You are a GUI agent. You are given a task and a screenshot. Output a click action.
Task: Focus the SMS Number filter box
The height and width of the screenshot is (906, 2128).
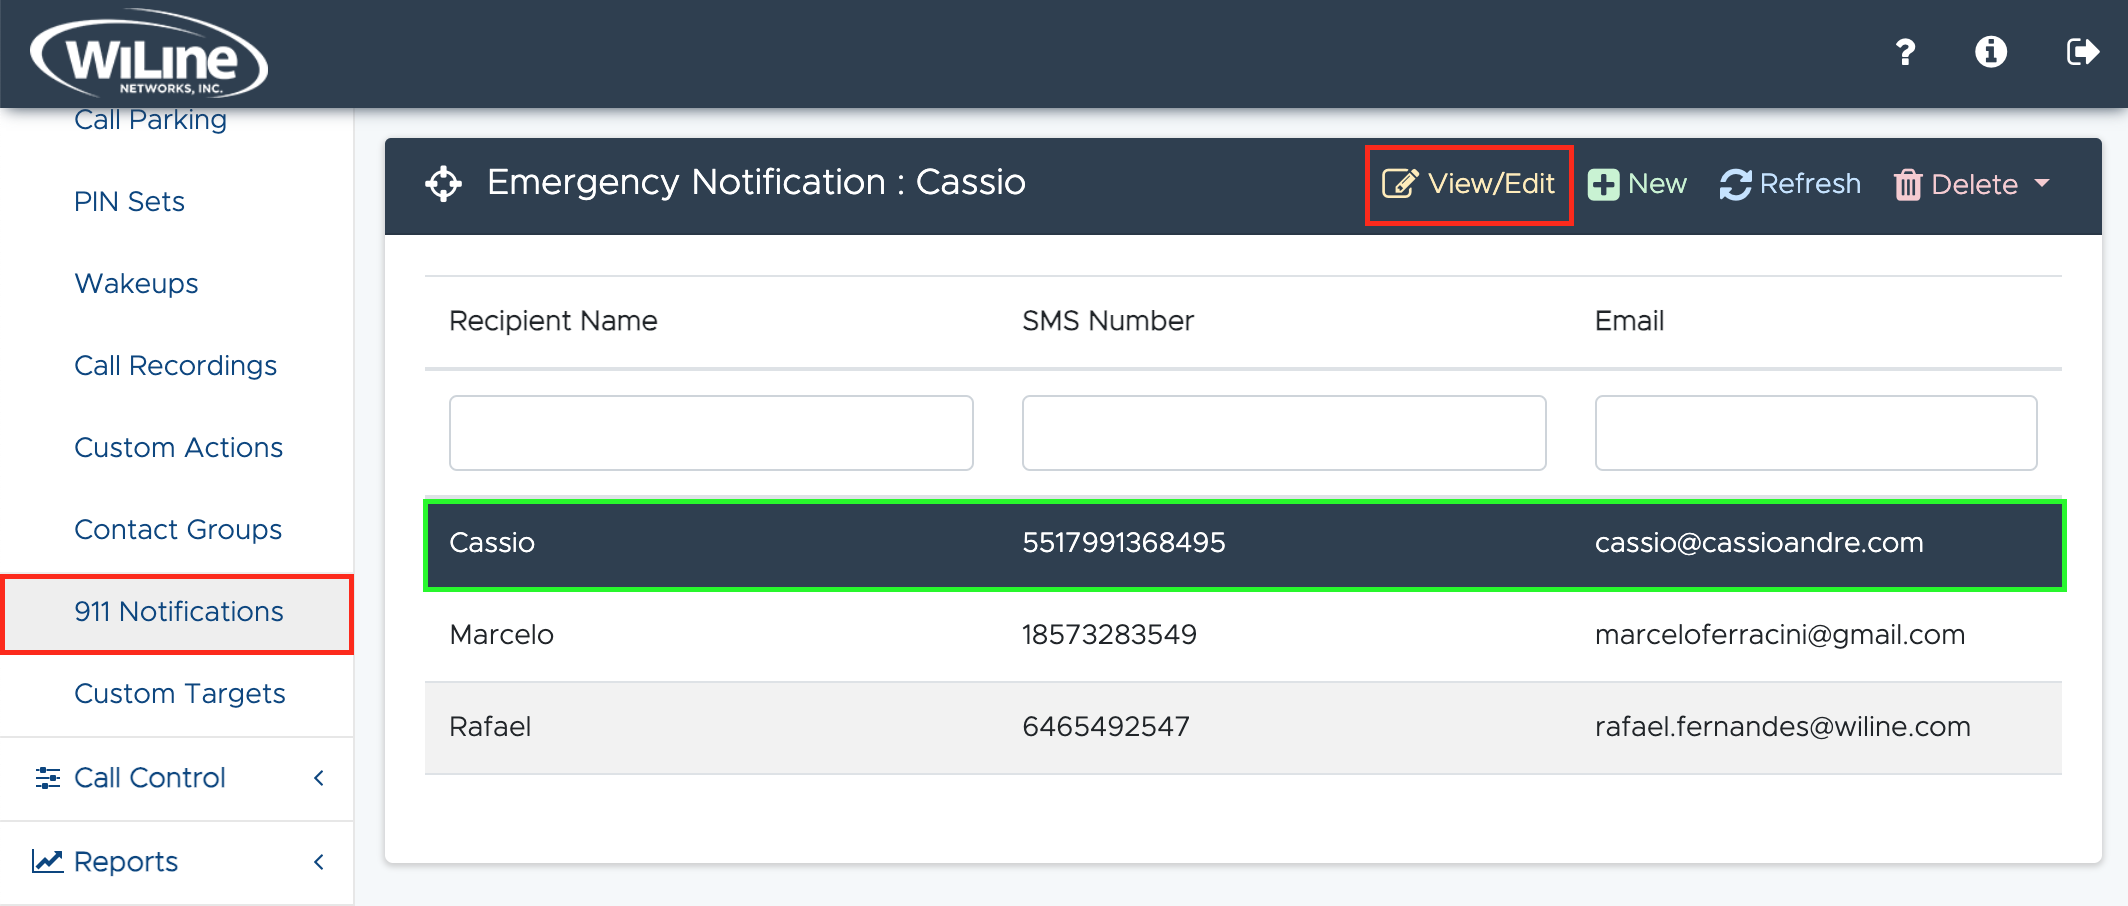[x=1284, y=433]
